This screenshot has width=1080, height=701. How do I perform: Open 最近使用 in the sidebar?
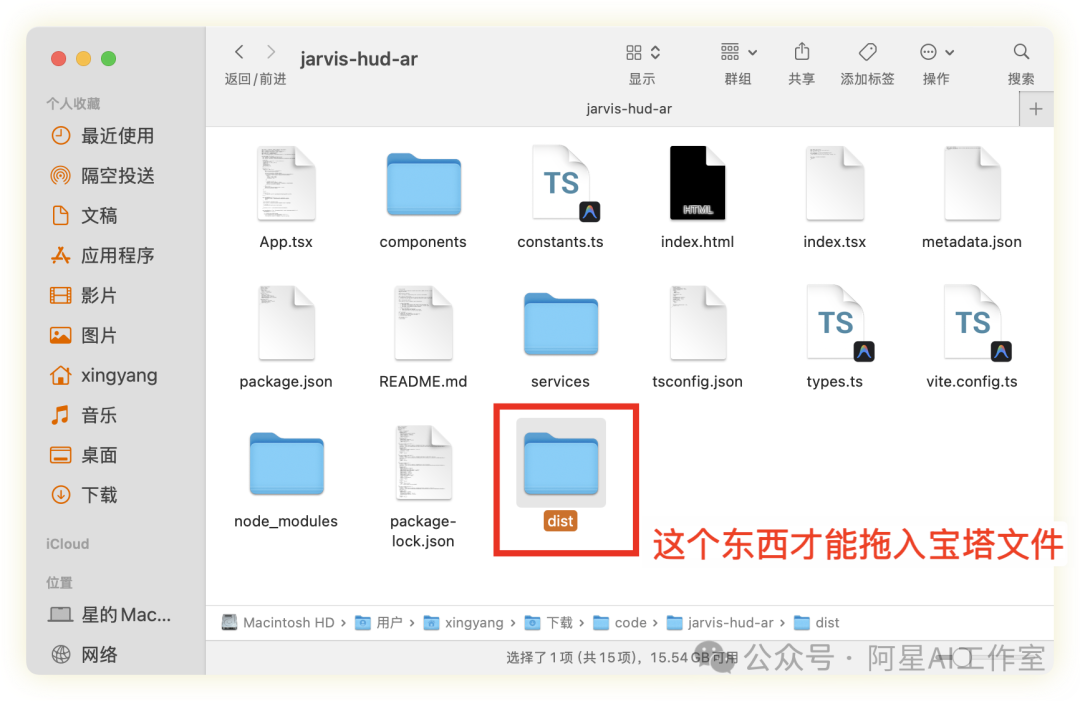[103, 136]
